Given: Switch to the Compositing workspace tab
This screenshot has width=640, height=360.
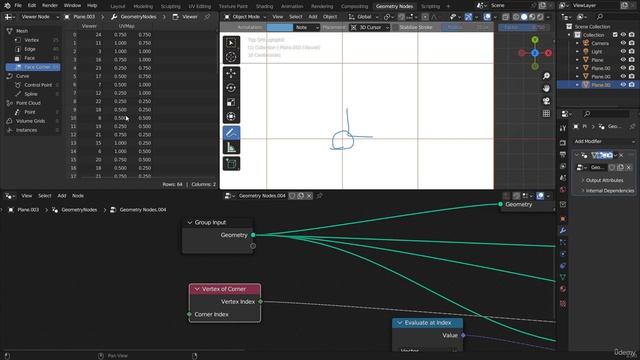Looking at the screenshot, I should tap(354, 6).
